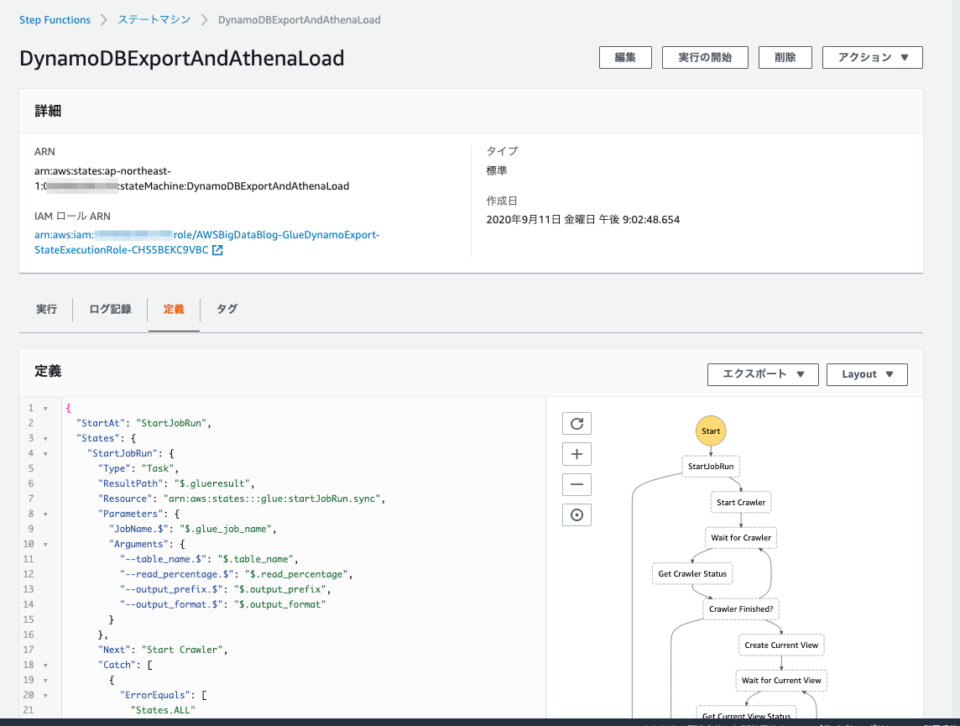Zoom out of the state machine graph
This screenshot has height=726, width=960.
576,484
